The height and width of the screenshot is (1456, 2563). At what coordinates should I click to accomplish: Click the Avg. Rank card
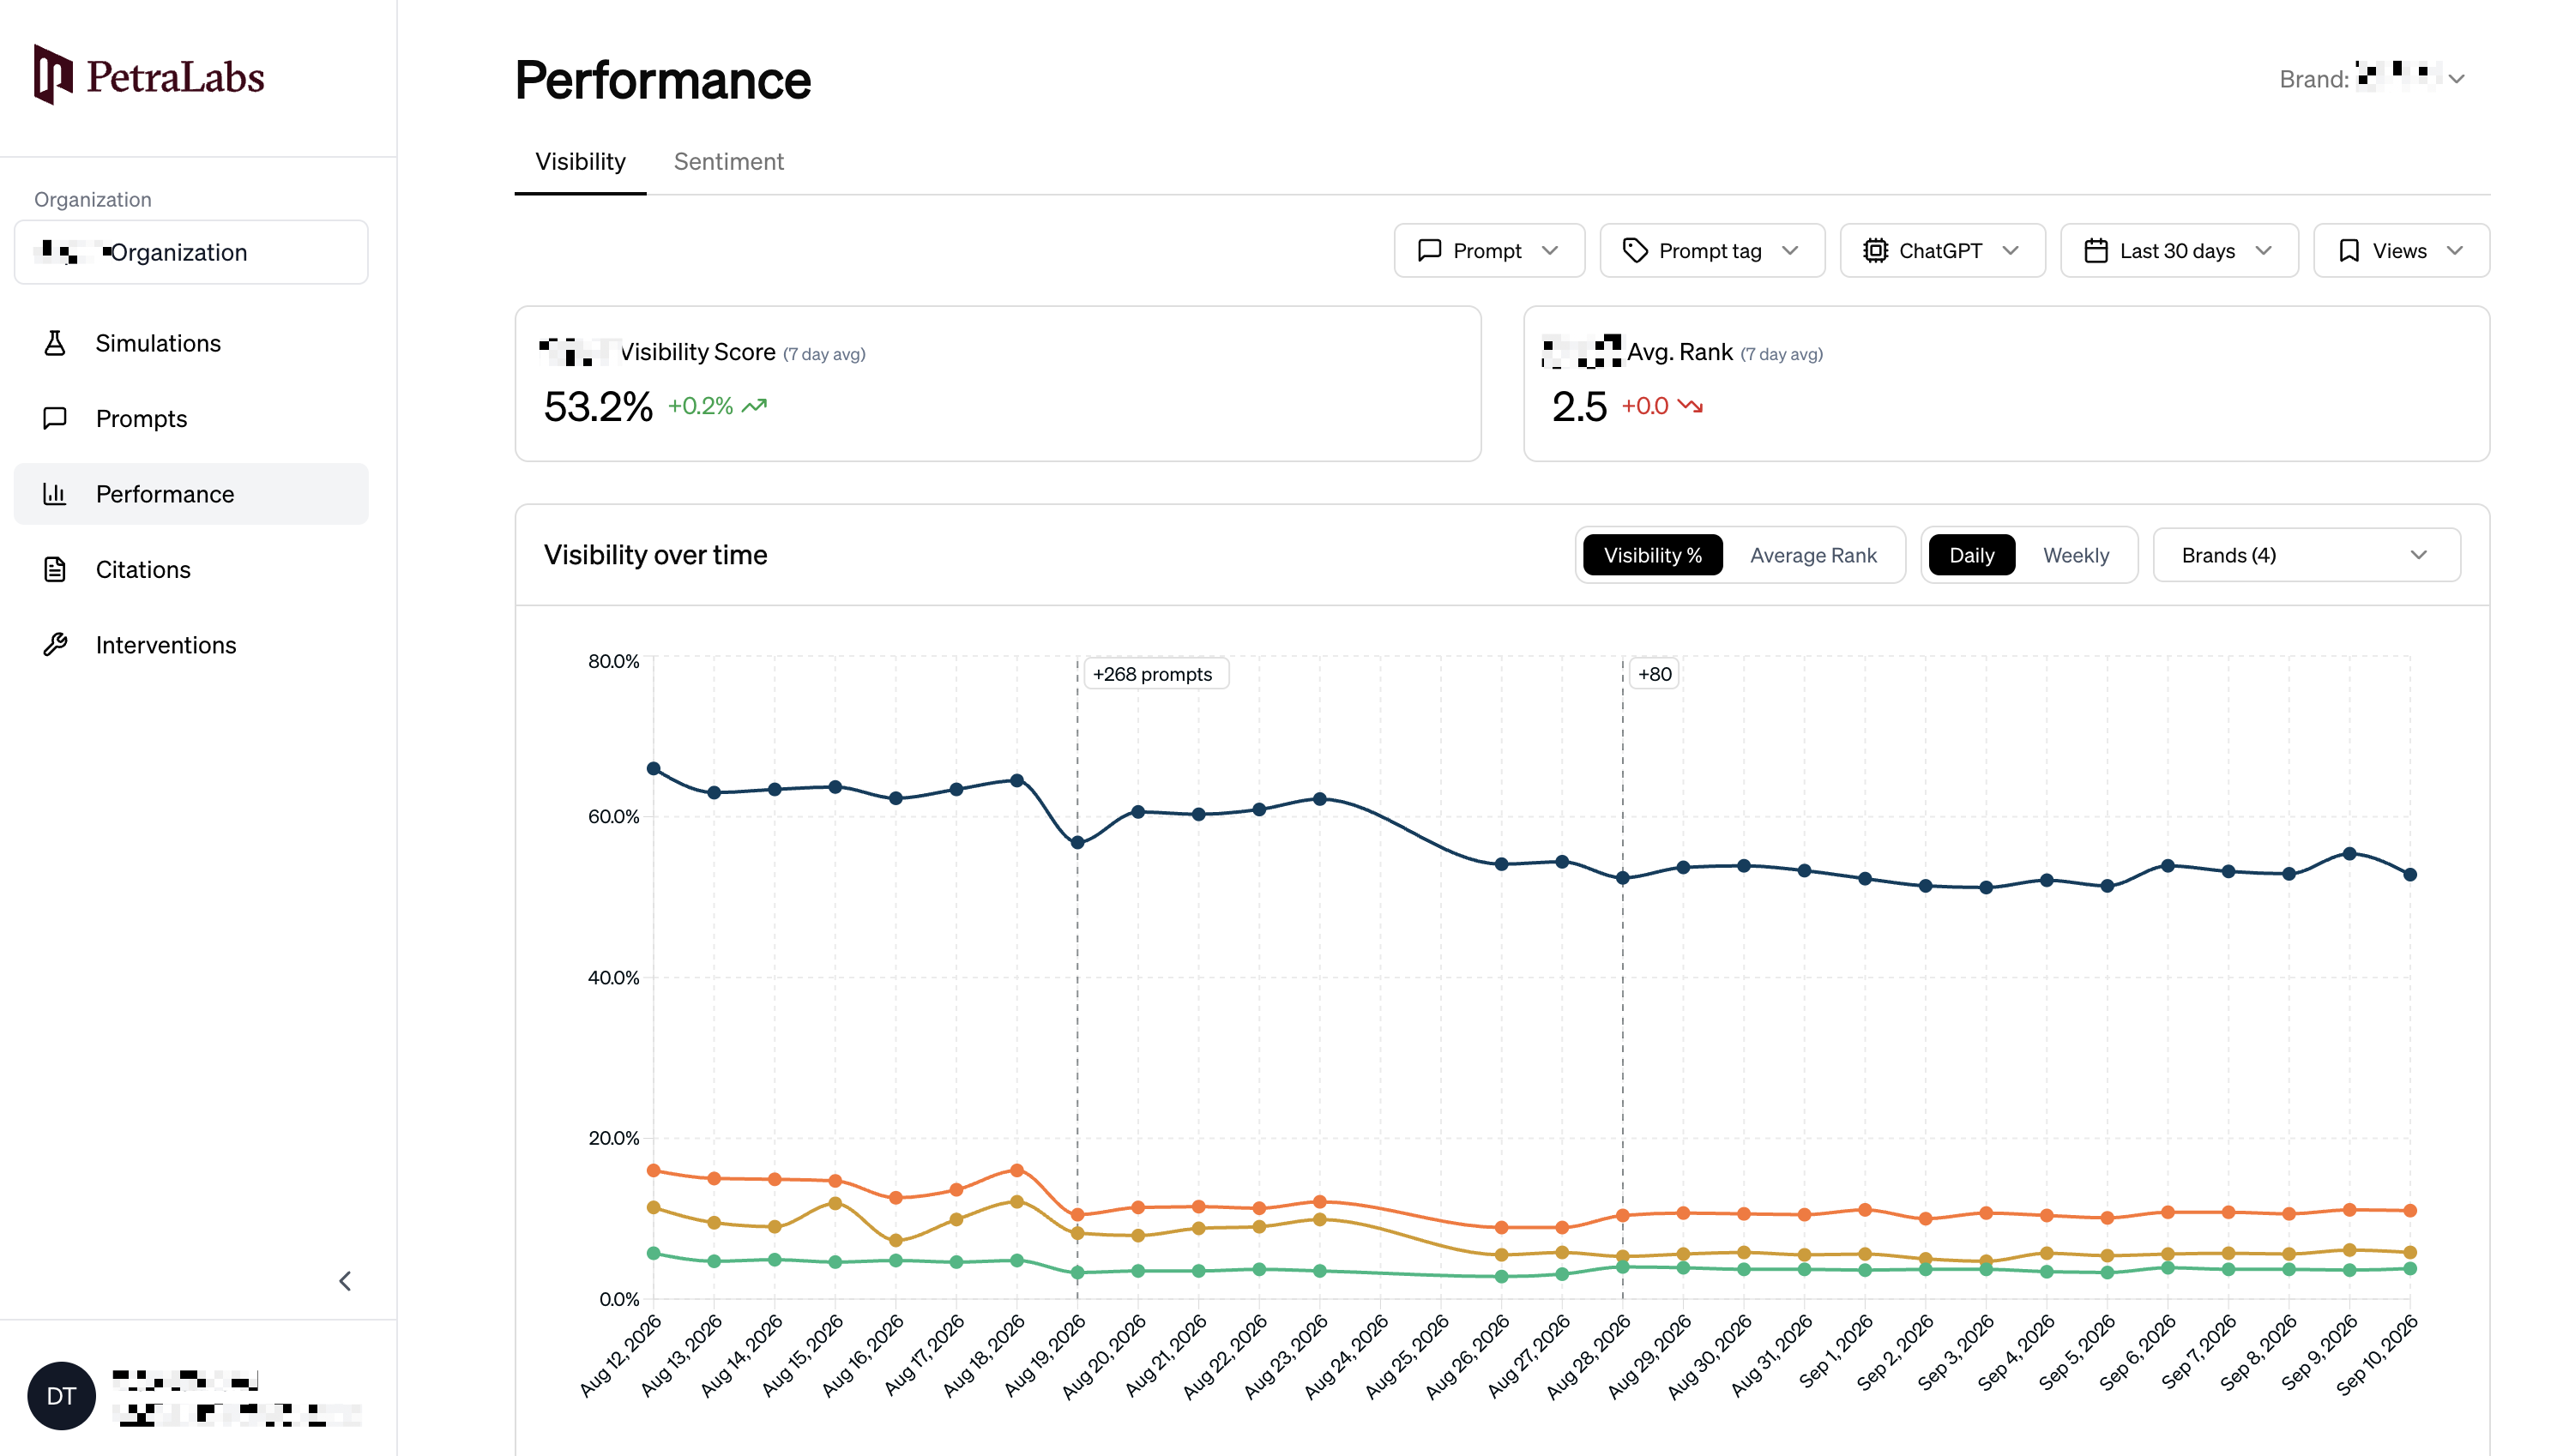pos(2006,383)
